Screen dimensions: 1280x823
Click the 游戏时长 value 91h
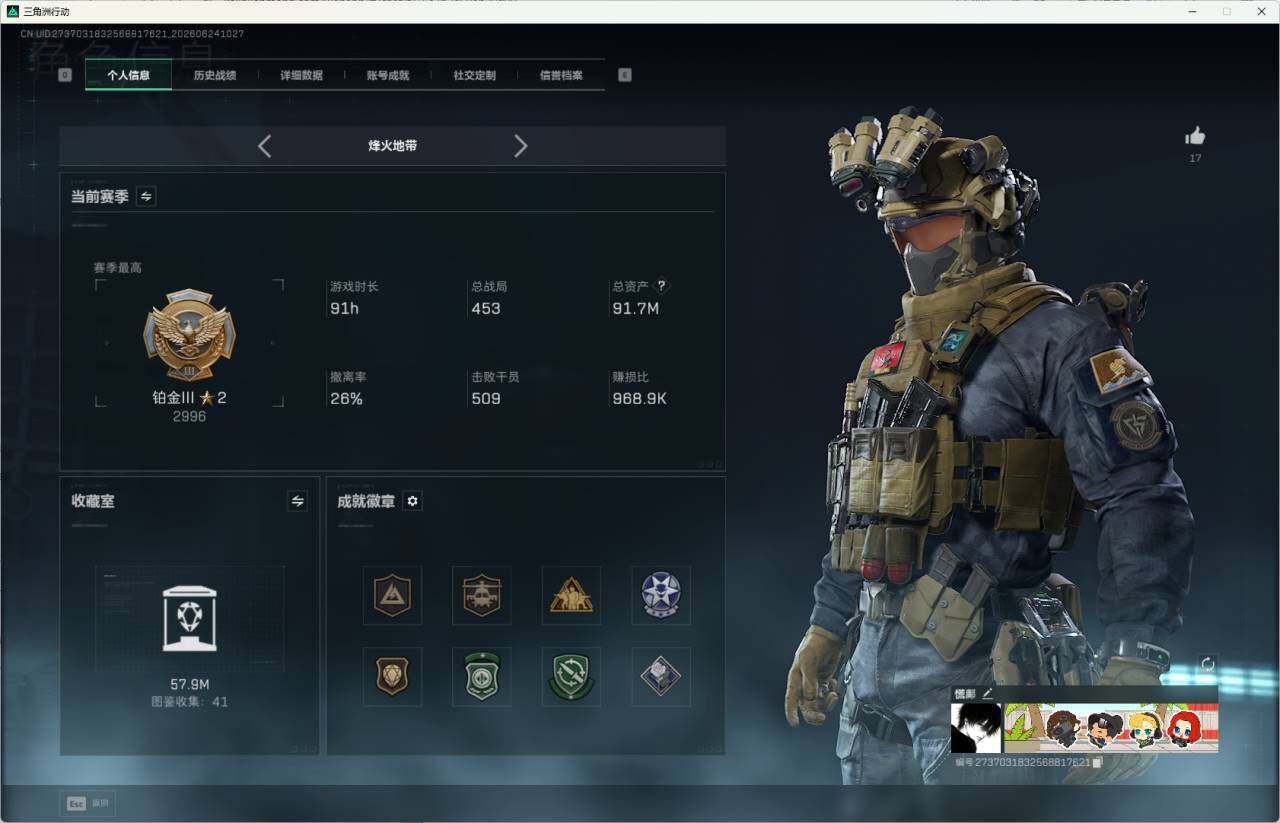[344, 308]
